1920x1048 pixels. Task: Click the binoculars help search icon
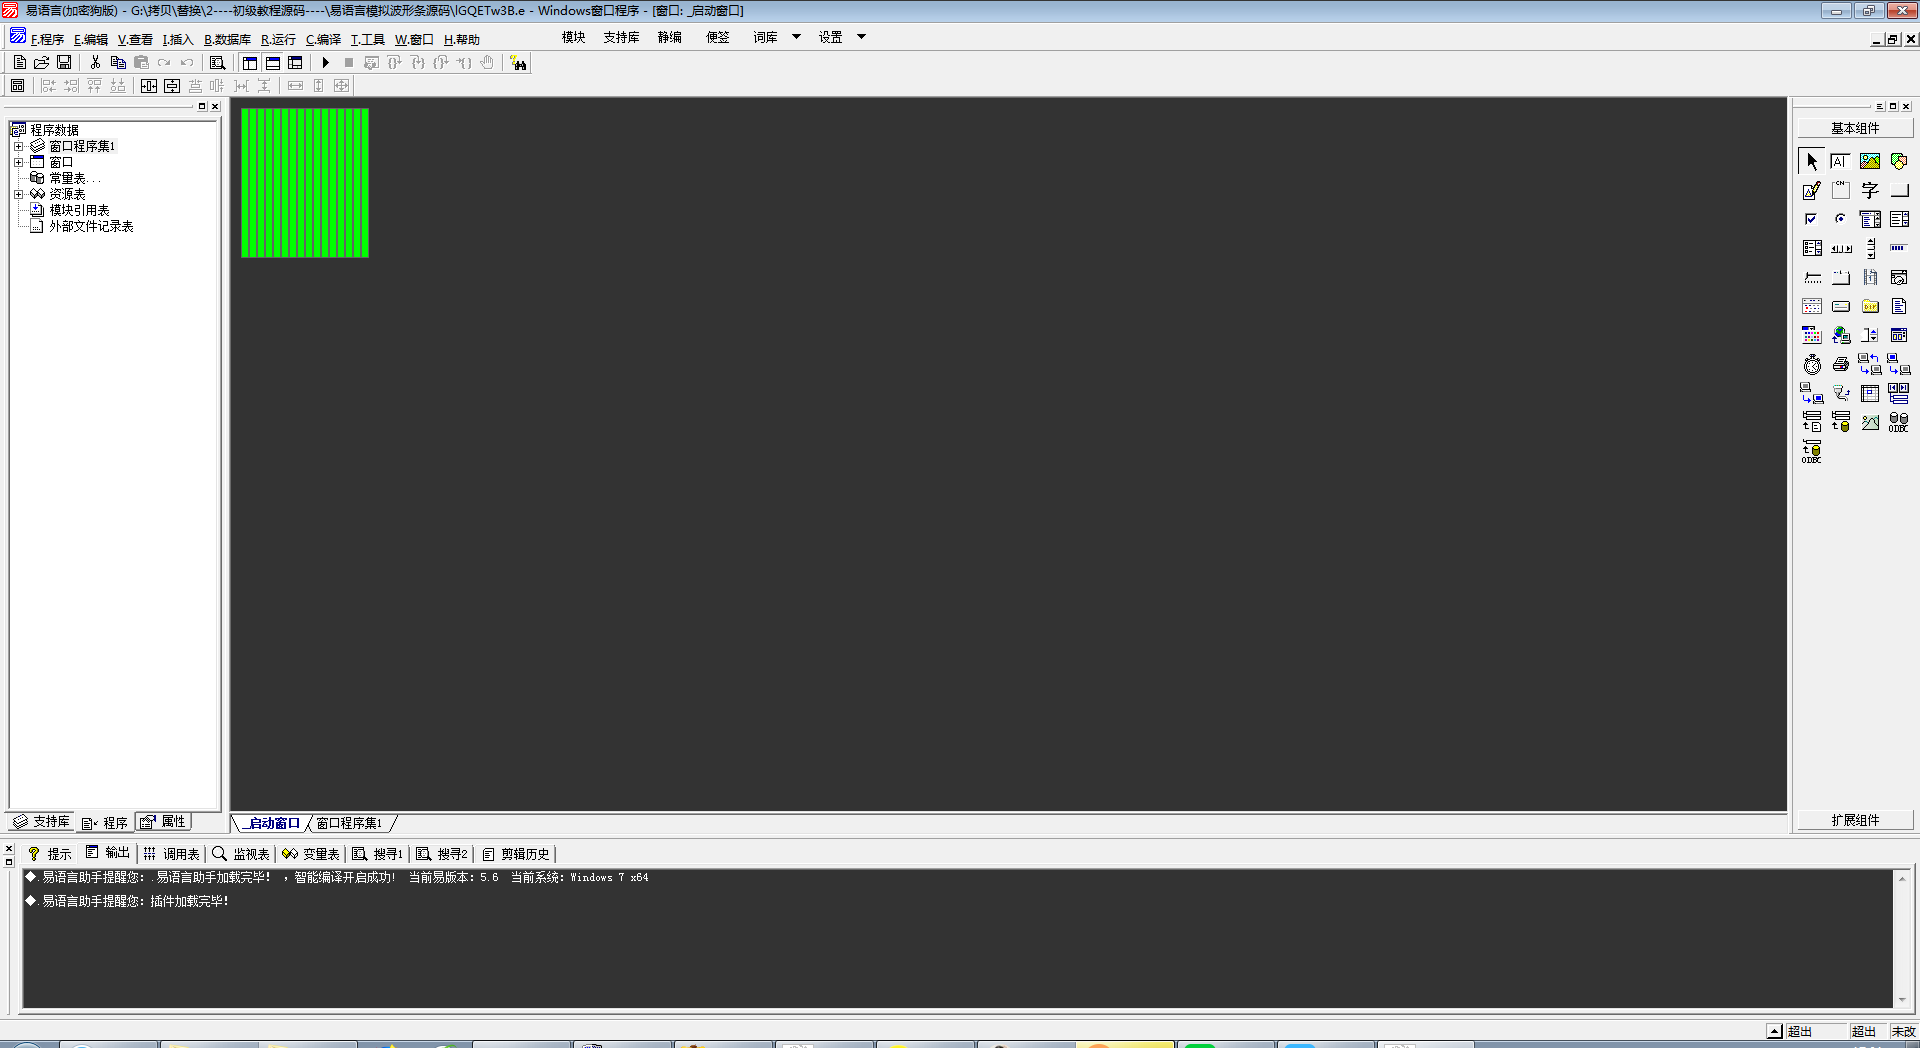coord(518,63)
